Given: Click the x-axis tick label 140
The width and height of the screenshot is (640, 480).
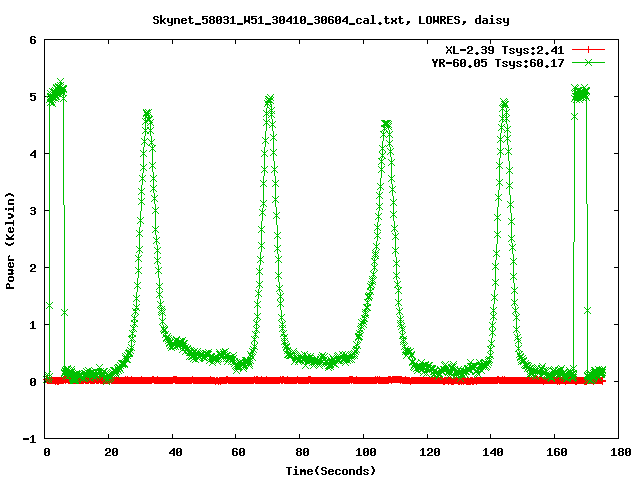Looking at the screenshot, I should 493,452.
